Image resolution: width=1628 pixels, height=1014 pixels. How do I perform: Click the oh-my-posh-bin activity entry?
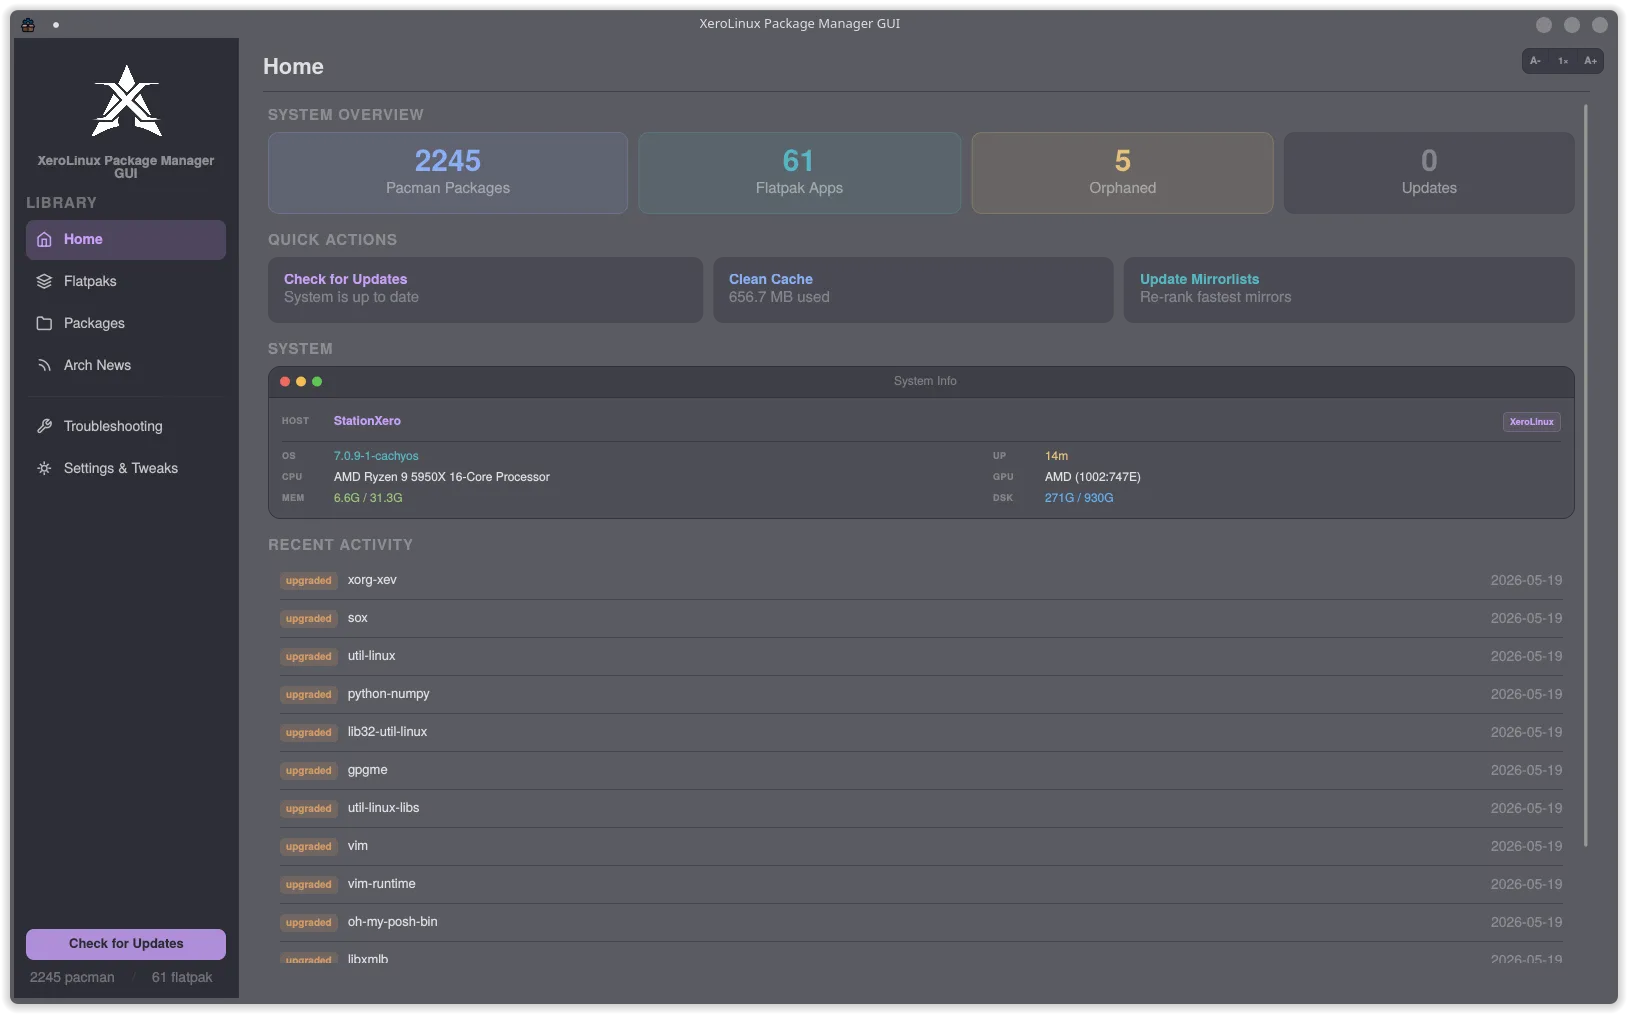[x=921, y=923]
